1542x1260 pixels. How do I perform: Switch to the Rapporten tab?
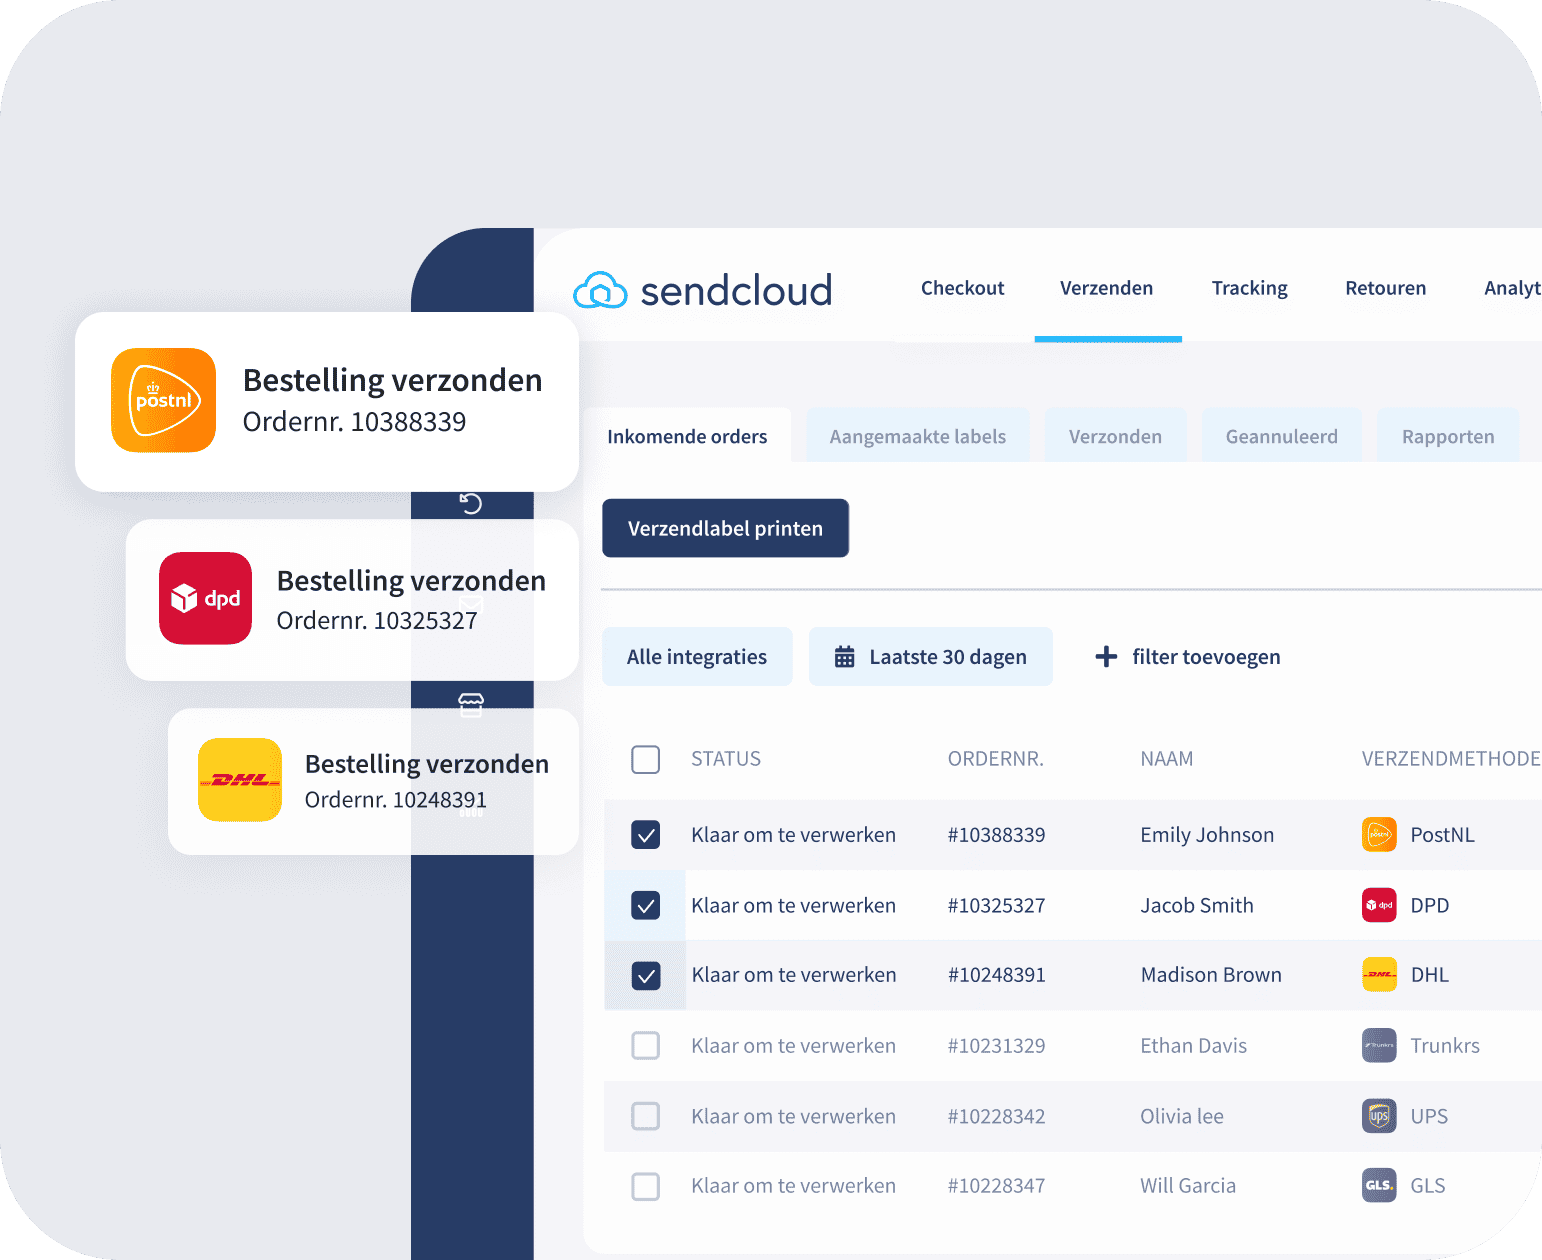1448,436
